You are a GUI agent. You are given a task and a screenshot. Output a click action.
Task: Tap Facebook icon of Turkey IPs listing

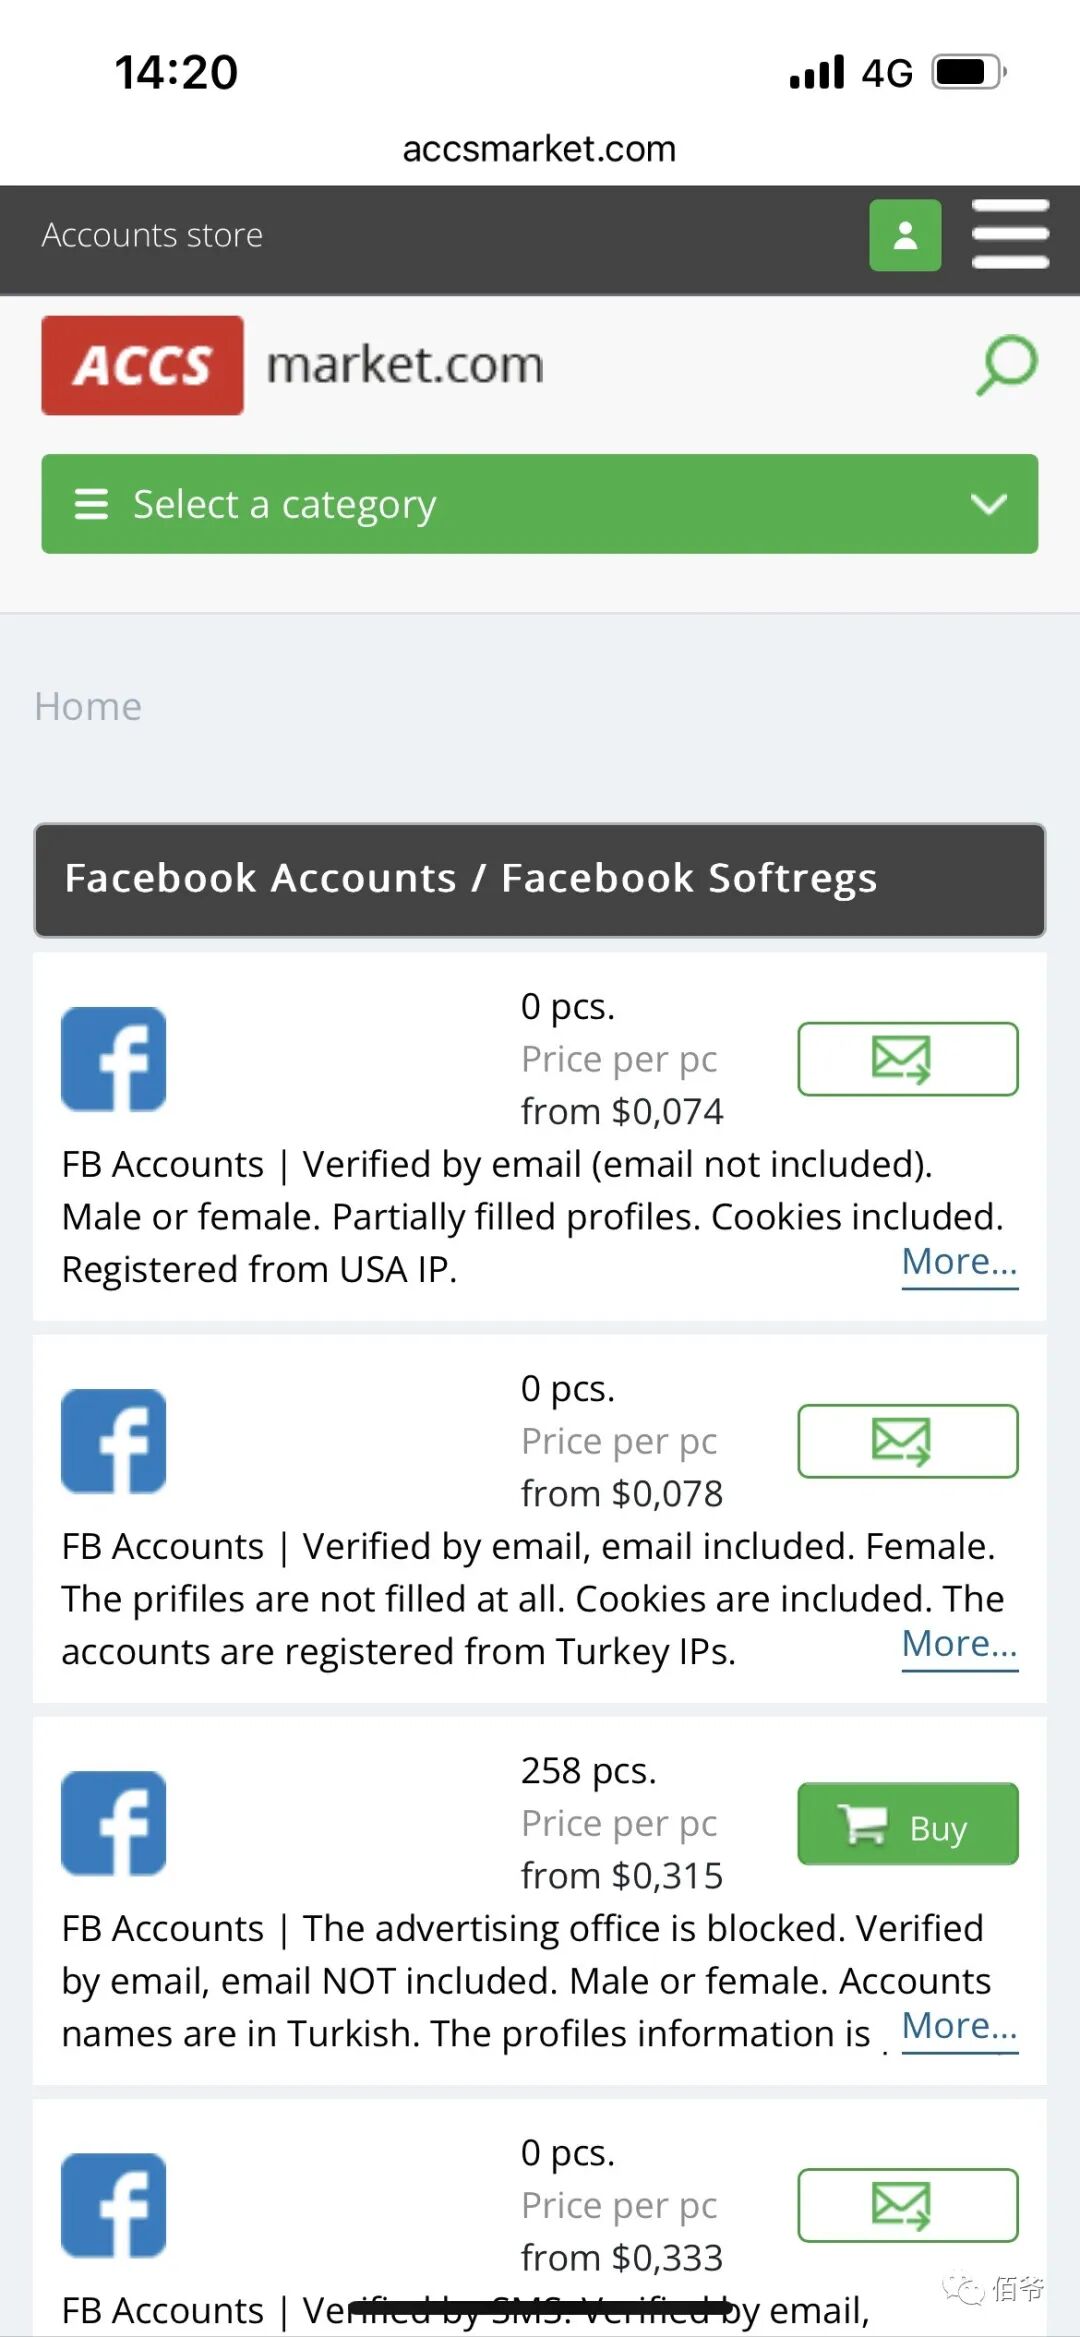coord(114,1441)
